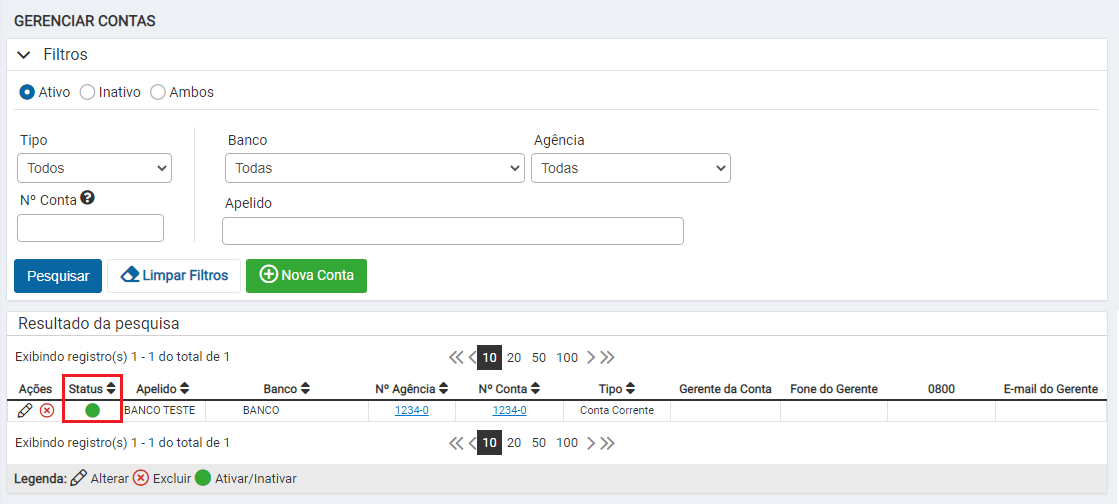The width and height of the screenshot is (1119, 504).
Task: Sort by Banco column using sort arrows
Action: (305, 389)
